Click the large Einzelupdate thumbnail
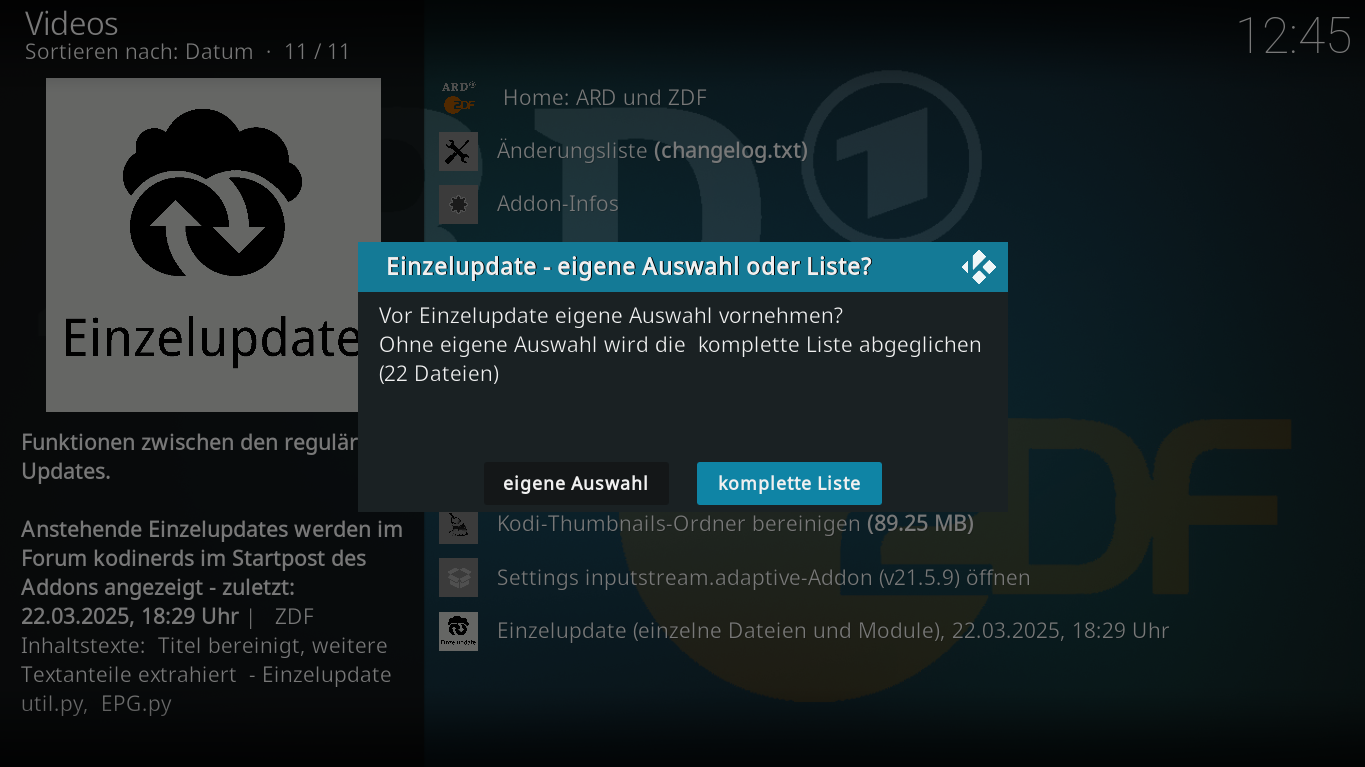The width and height of the screenshot is (1365, 767). point(213,245)
